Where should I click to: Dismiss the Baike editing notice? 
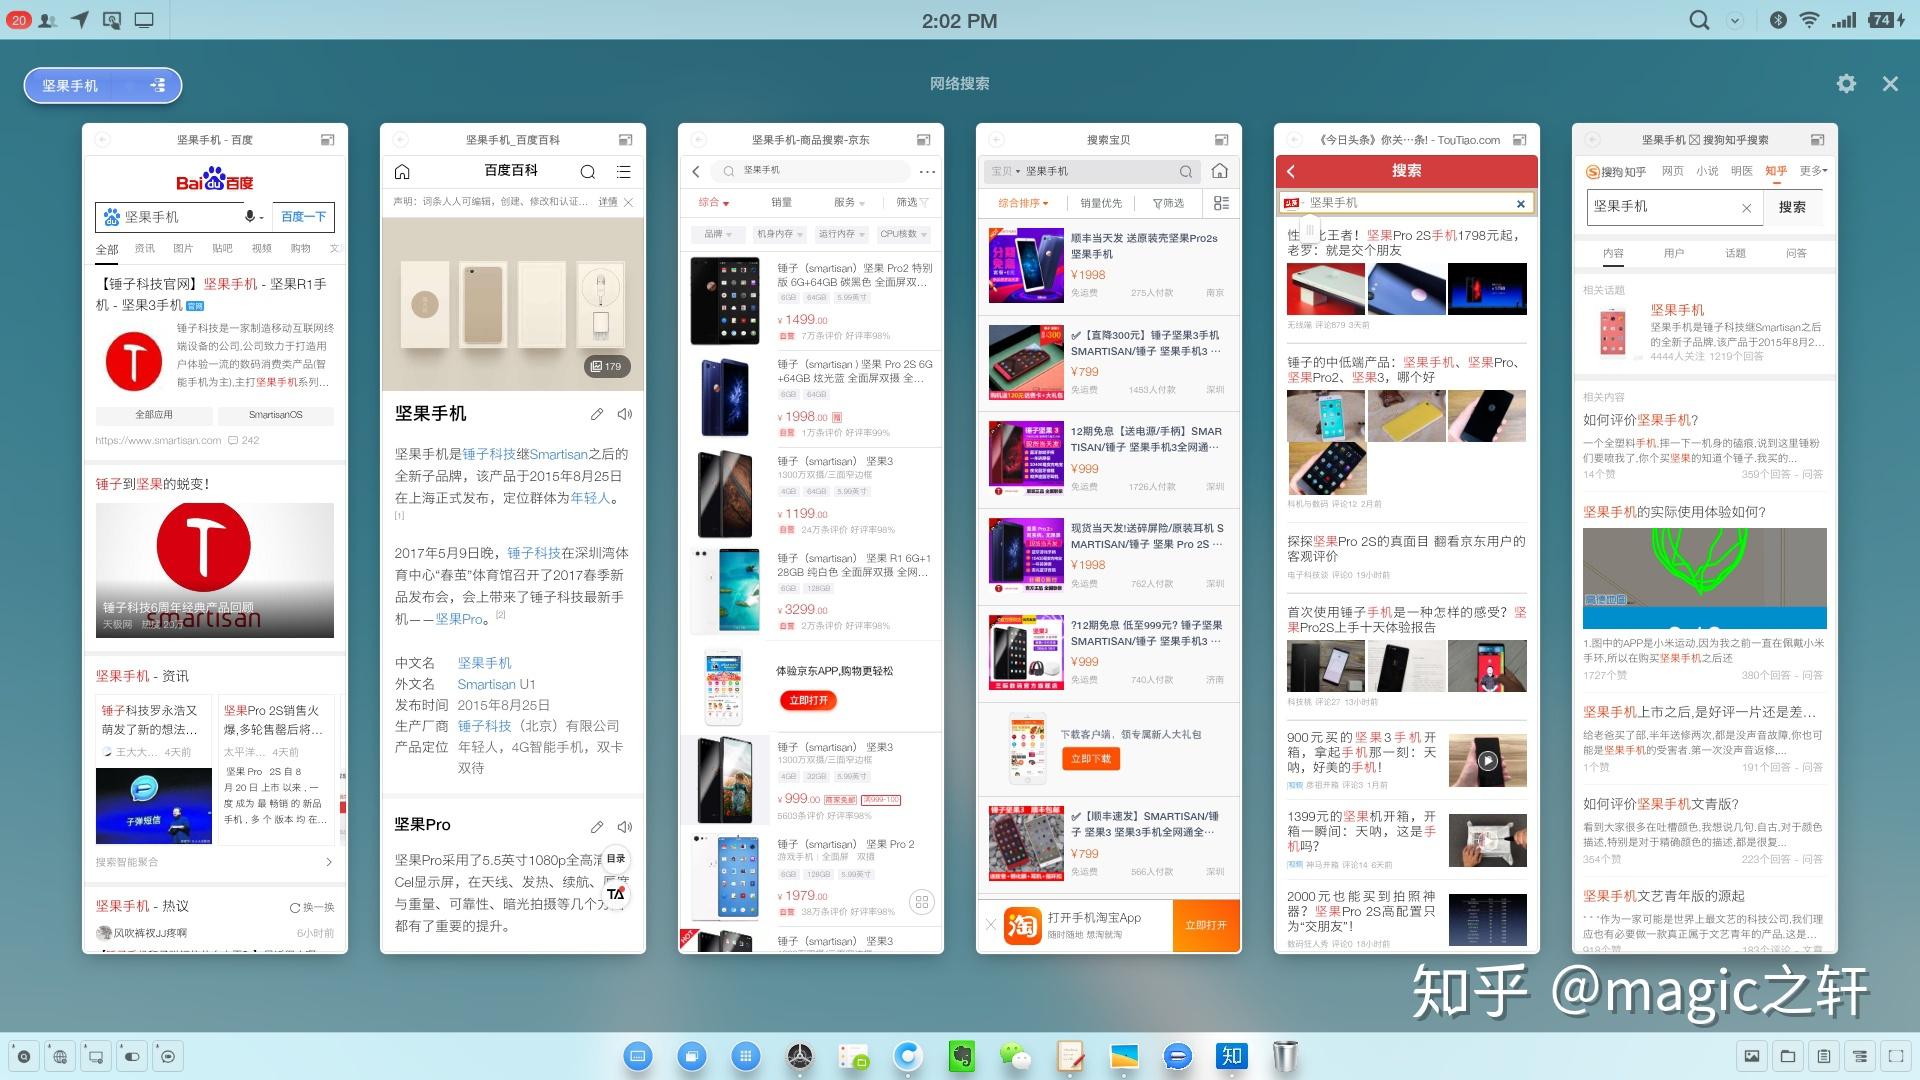628,202
